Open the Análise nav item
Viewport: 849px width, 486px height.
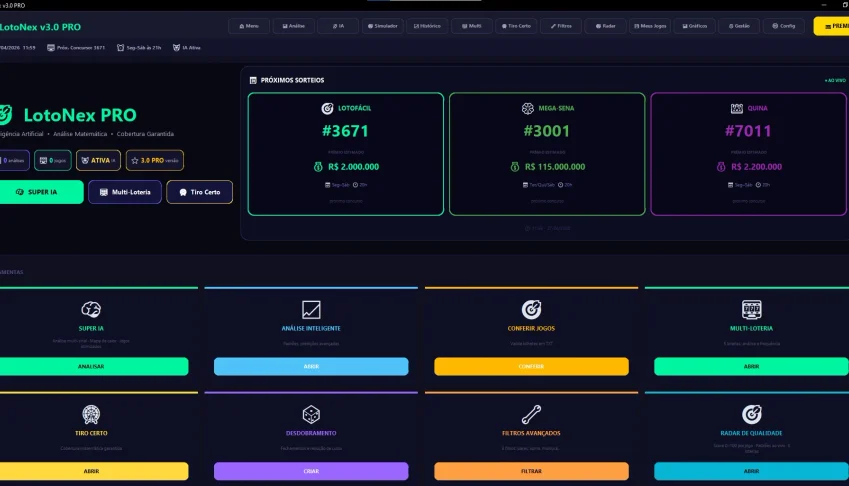click(293, 26)
